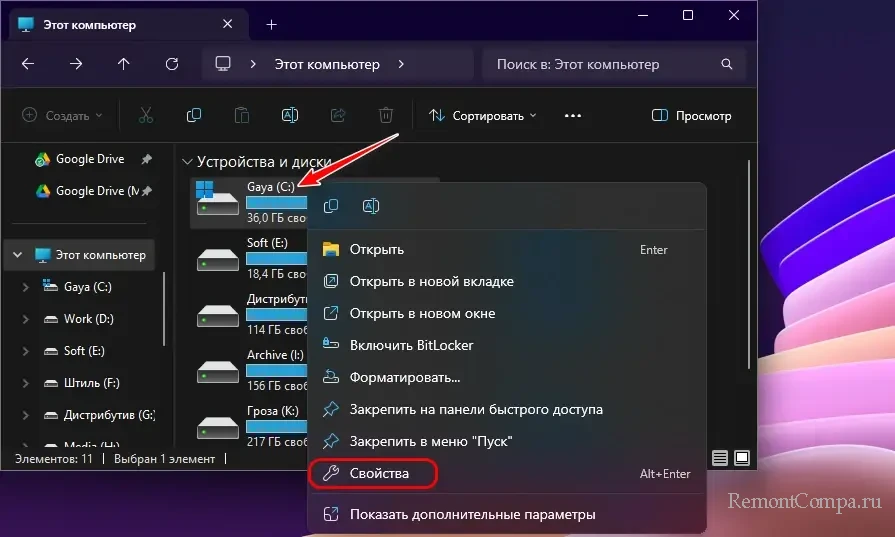The width and height of the screenshot is (895, 537).
Task: Switch to large thumbnails view in status bar
Action: pos(741,458)
